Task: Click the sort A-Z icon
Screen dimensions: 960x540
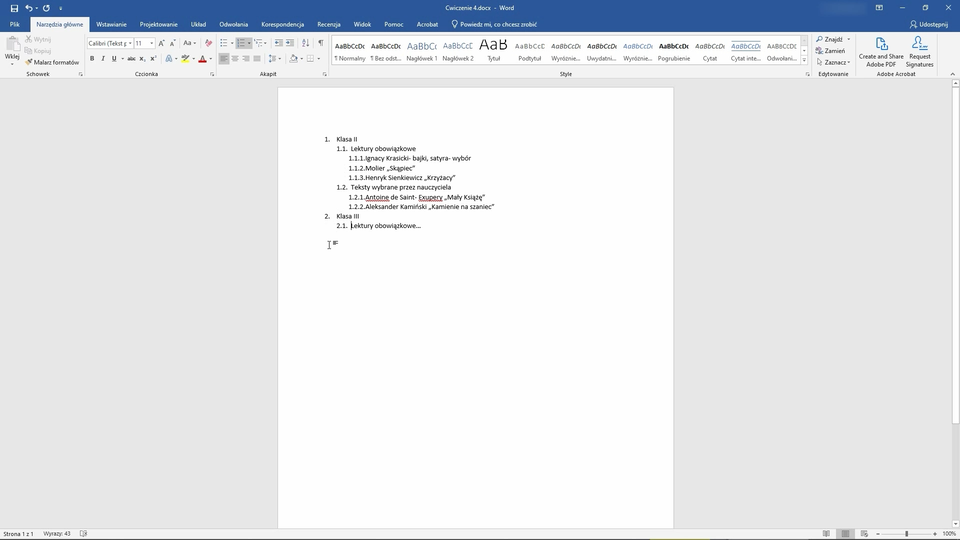Action: tap(306, 43)
